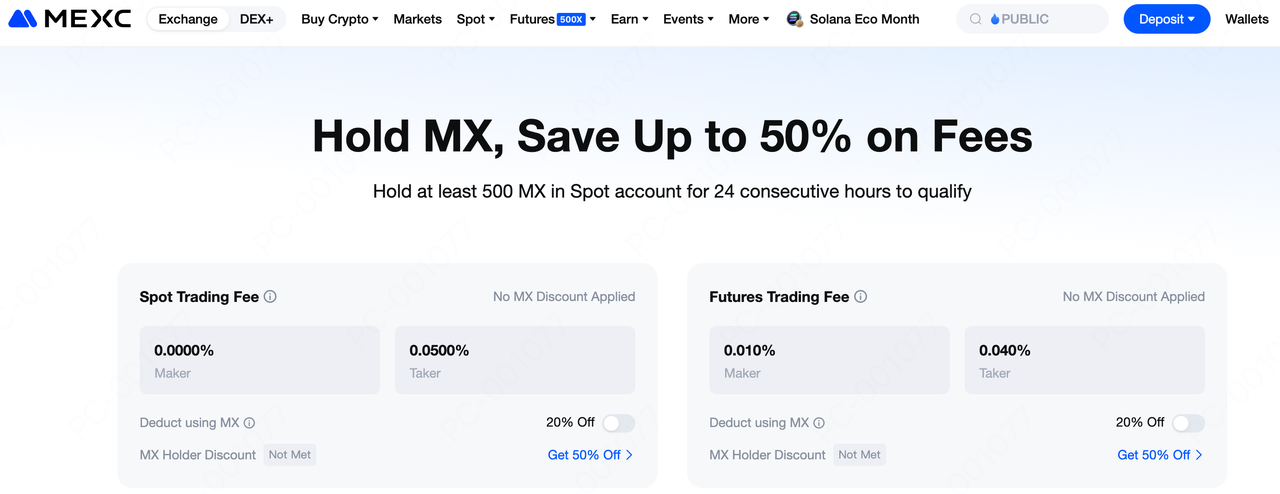Click Get 50% Off link for futures
Viewport: 1280px width, 494px height.
1159,455
